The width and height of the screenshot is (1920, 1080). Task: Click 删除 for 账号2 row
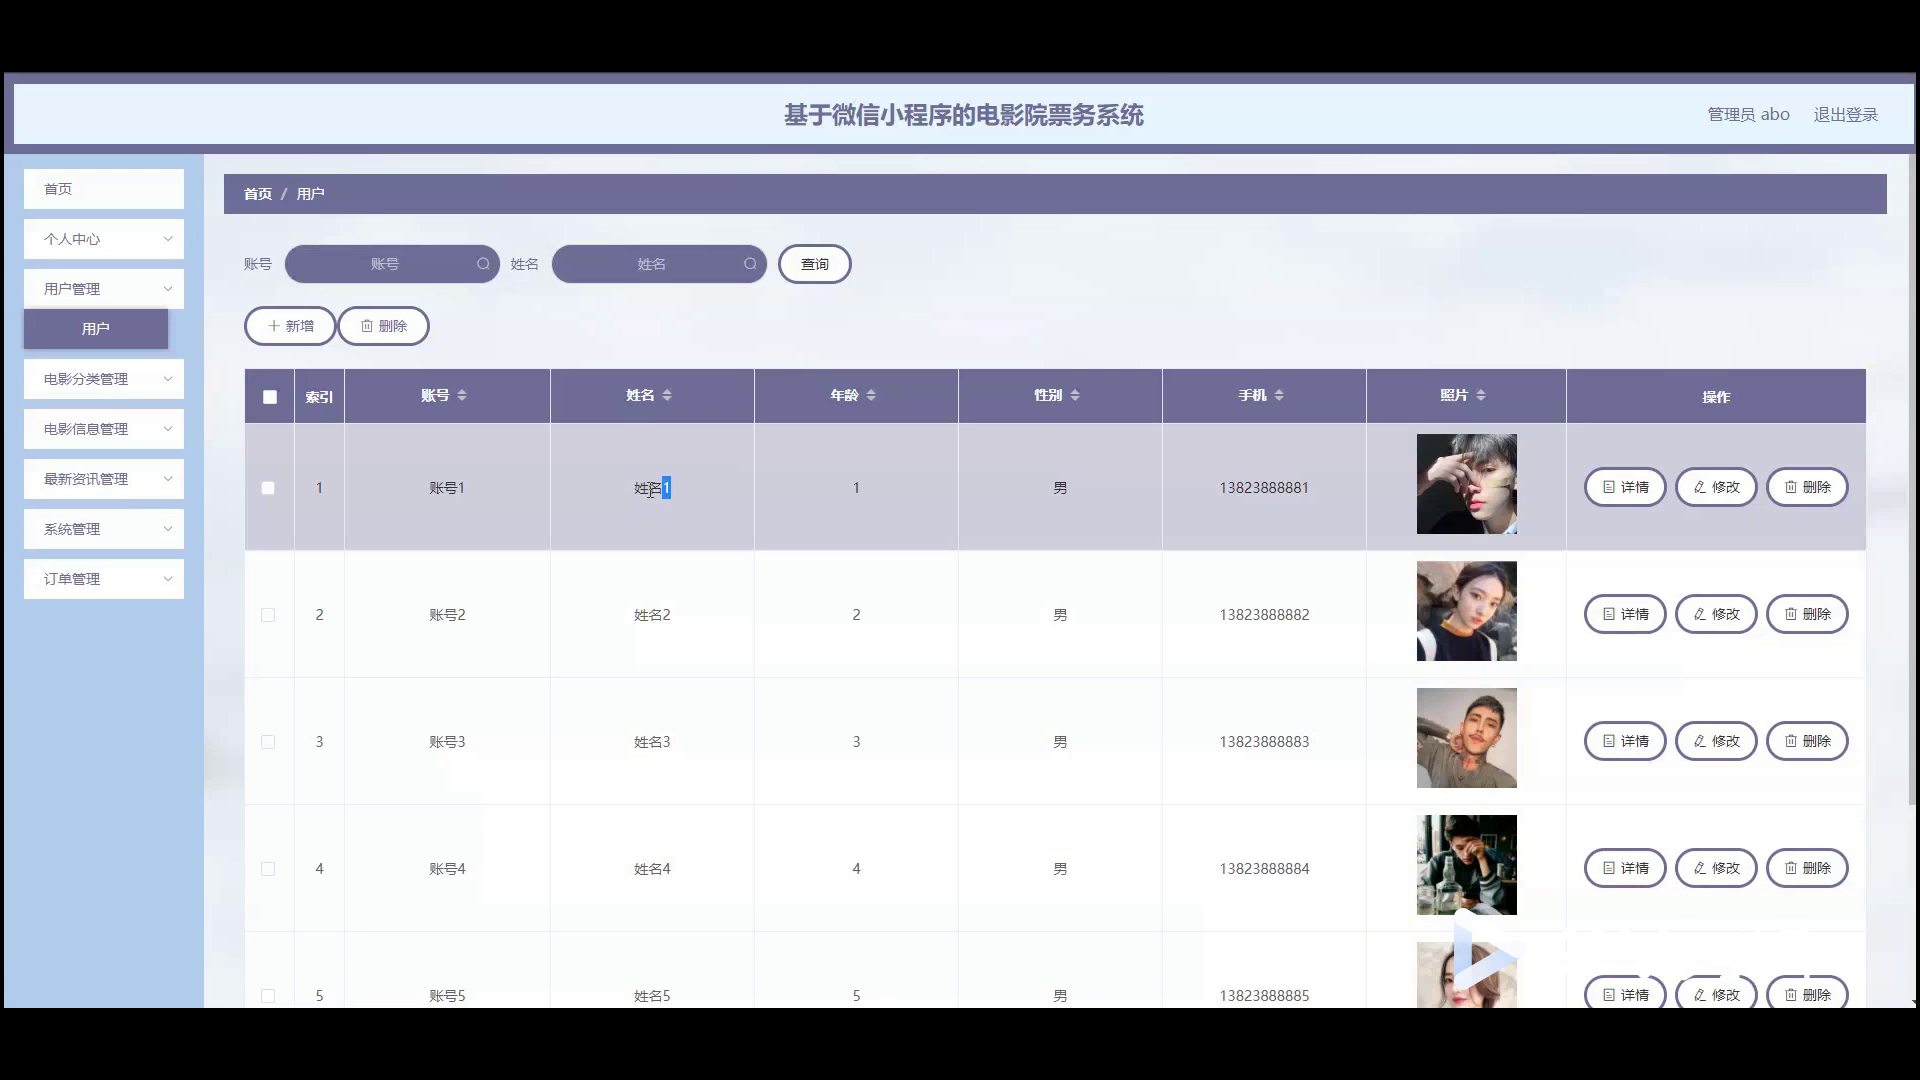click(x=1807, y=614)
